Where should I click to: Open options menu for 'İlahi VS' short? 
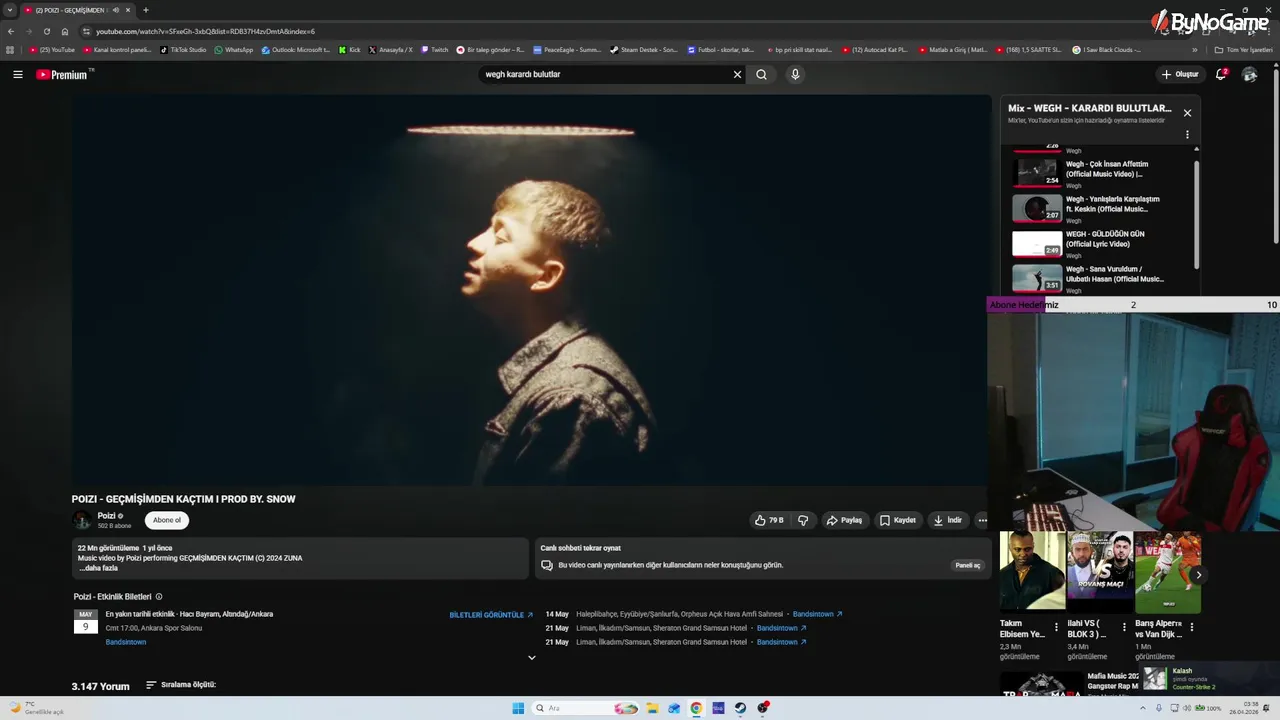point(1124,628)
